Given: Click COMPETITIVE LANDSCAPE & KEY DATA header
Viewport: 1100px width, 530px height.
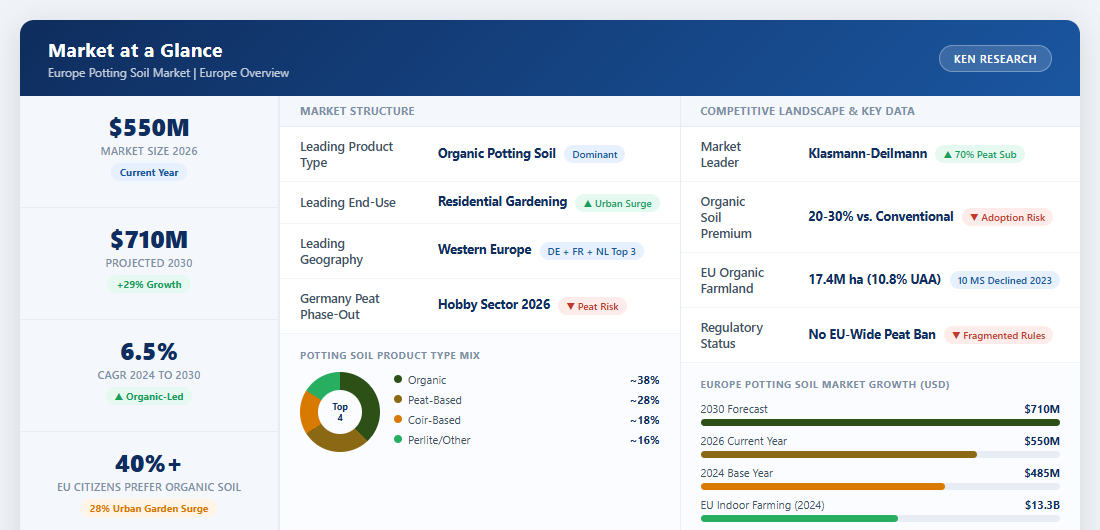Looking at the screenshot, I should (x=807, y=111).
